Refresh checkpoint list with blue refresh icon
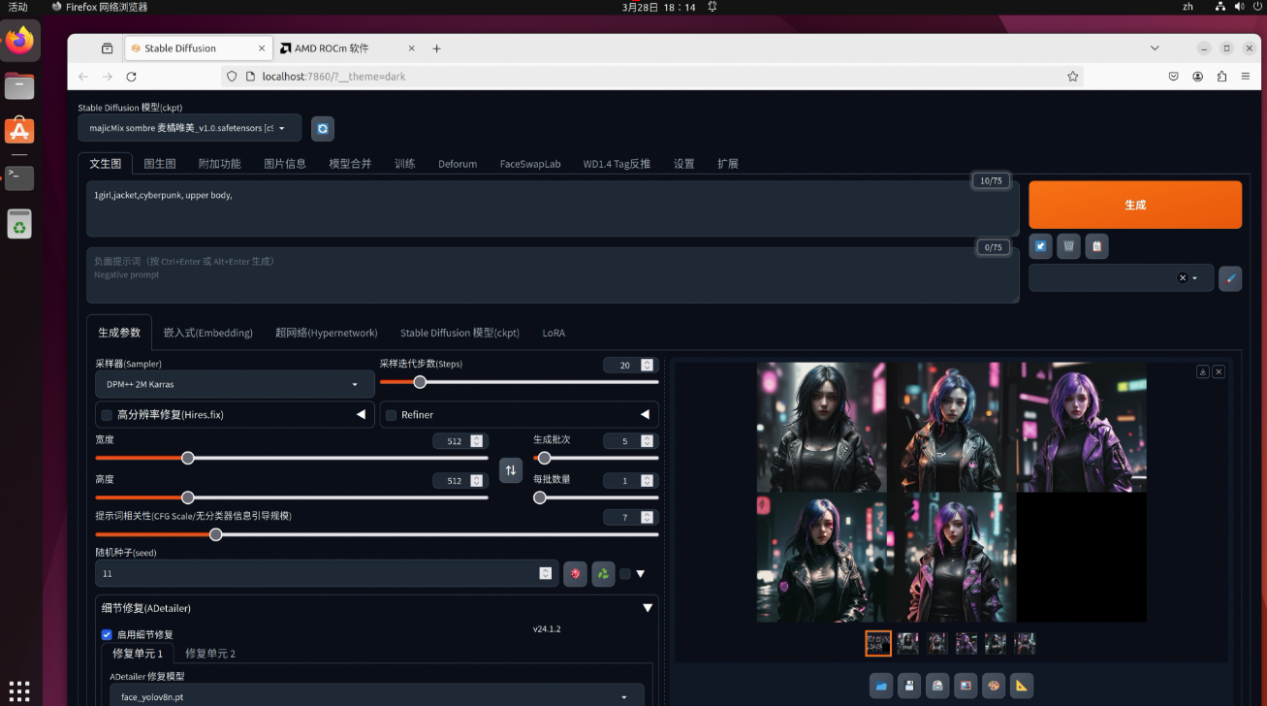 [322, 129]
